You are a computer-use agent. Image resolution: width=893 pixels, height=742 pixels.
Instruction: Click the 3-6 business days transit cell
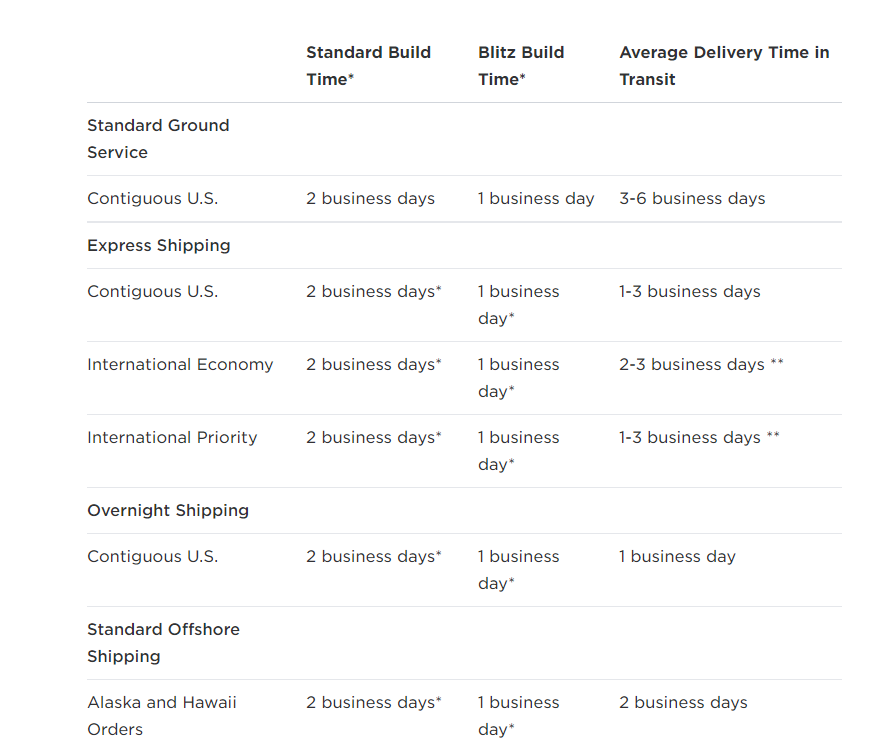tap(693, 198)
